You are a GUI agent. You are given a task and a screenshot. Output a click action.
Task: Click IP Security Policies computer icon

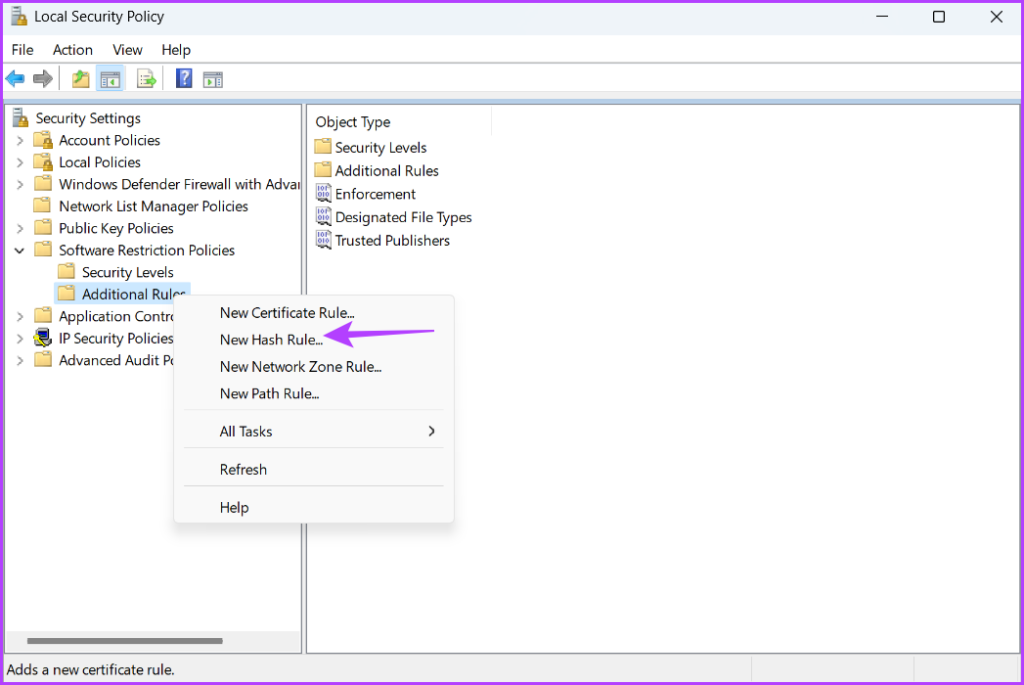43,338
